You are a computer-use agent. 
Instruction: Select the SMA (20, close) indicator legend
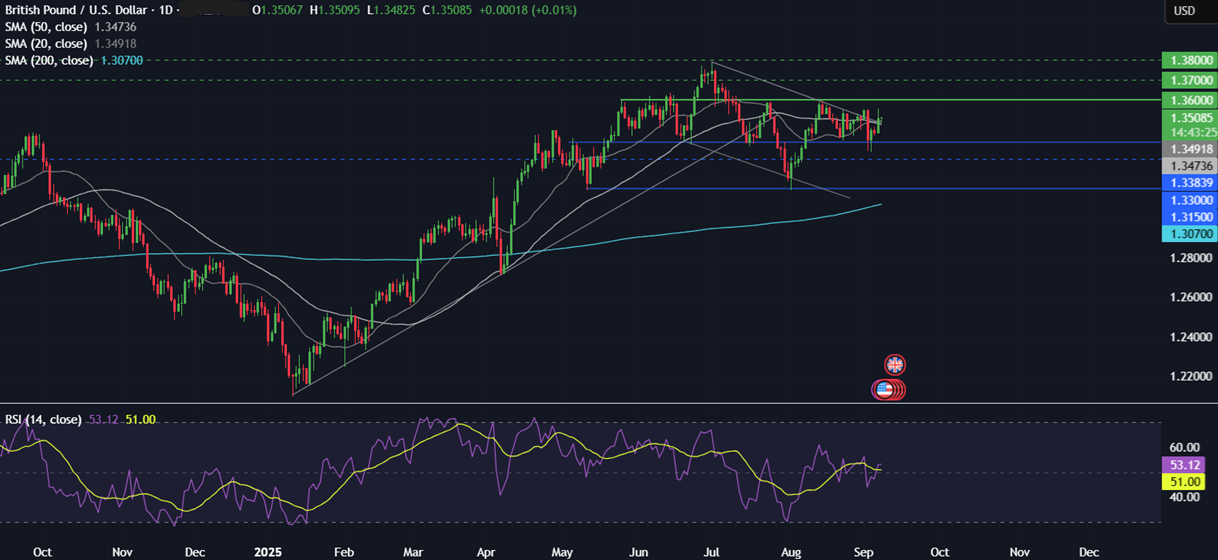click(x=45, y=43)
